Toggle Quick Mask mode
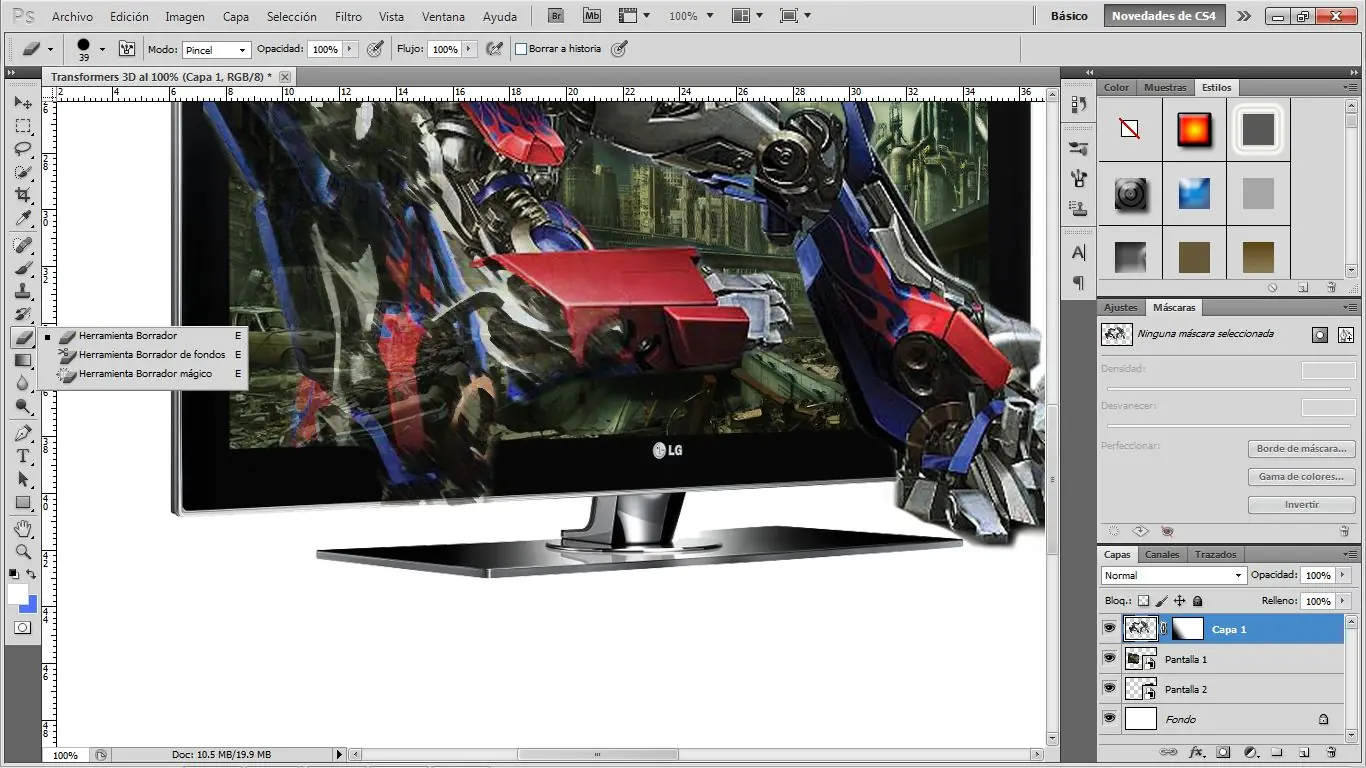This screenshot has height=768, width=1366. [23, 627]
